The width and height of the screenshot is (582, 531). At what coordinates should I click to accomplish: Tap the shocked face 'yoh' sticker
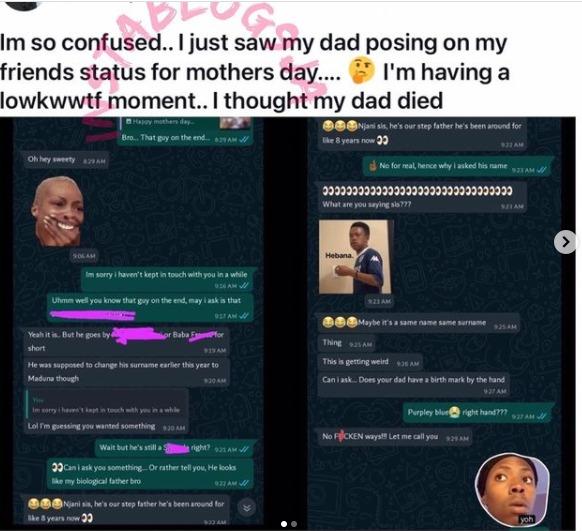point(512,490)
